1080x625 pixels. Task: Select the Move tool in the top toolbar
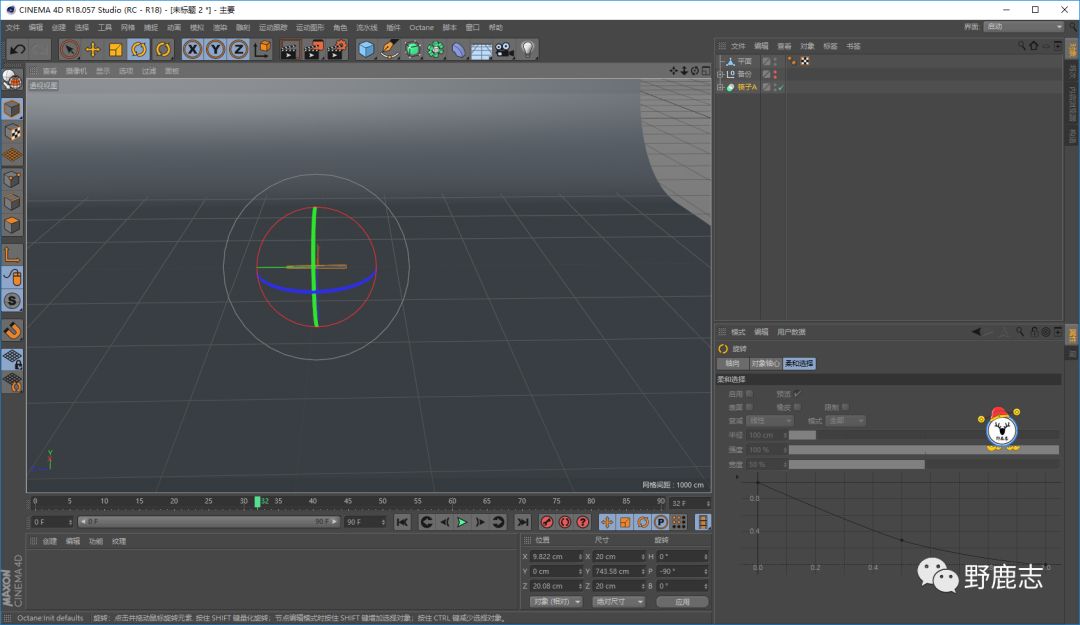93,49
